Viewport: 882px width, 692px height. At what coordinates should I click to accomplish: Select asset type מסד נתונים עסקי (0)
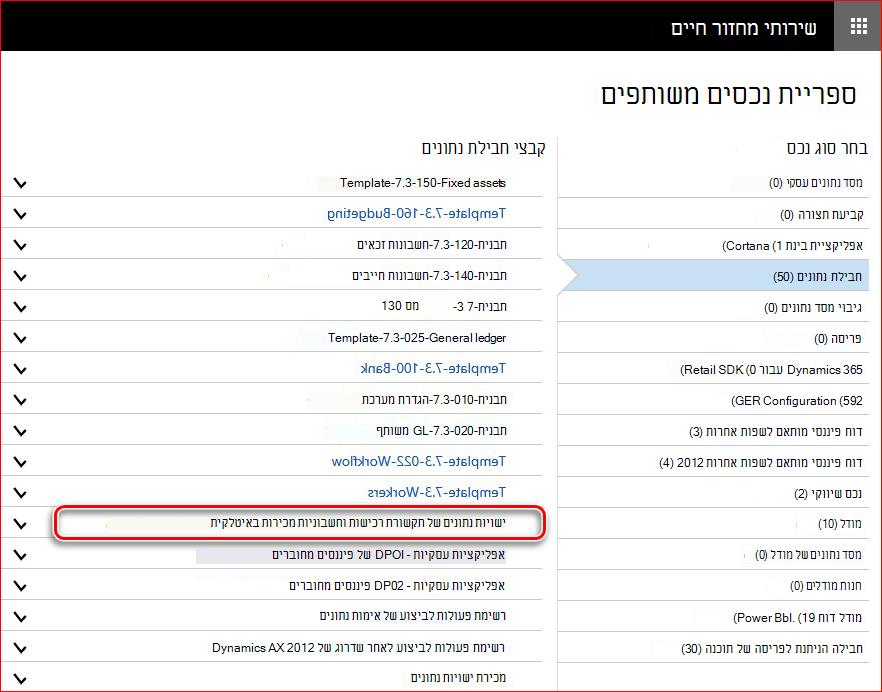pyautogui.click(x=815, y=183)
